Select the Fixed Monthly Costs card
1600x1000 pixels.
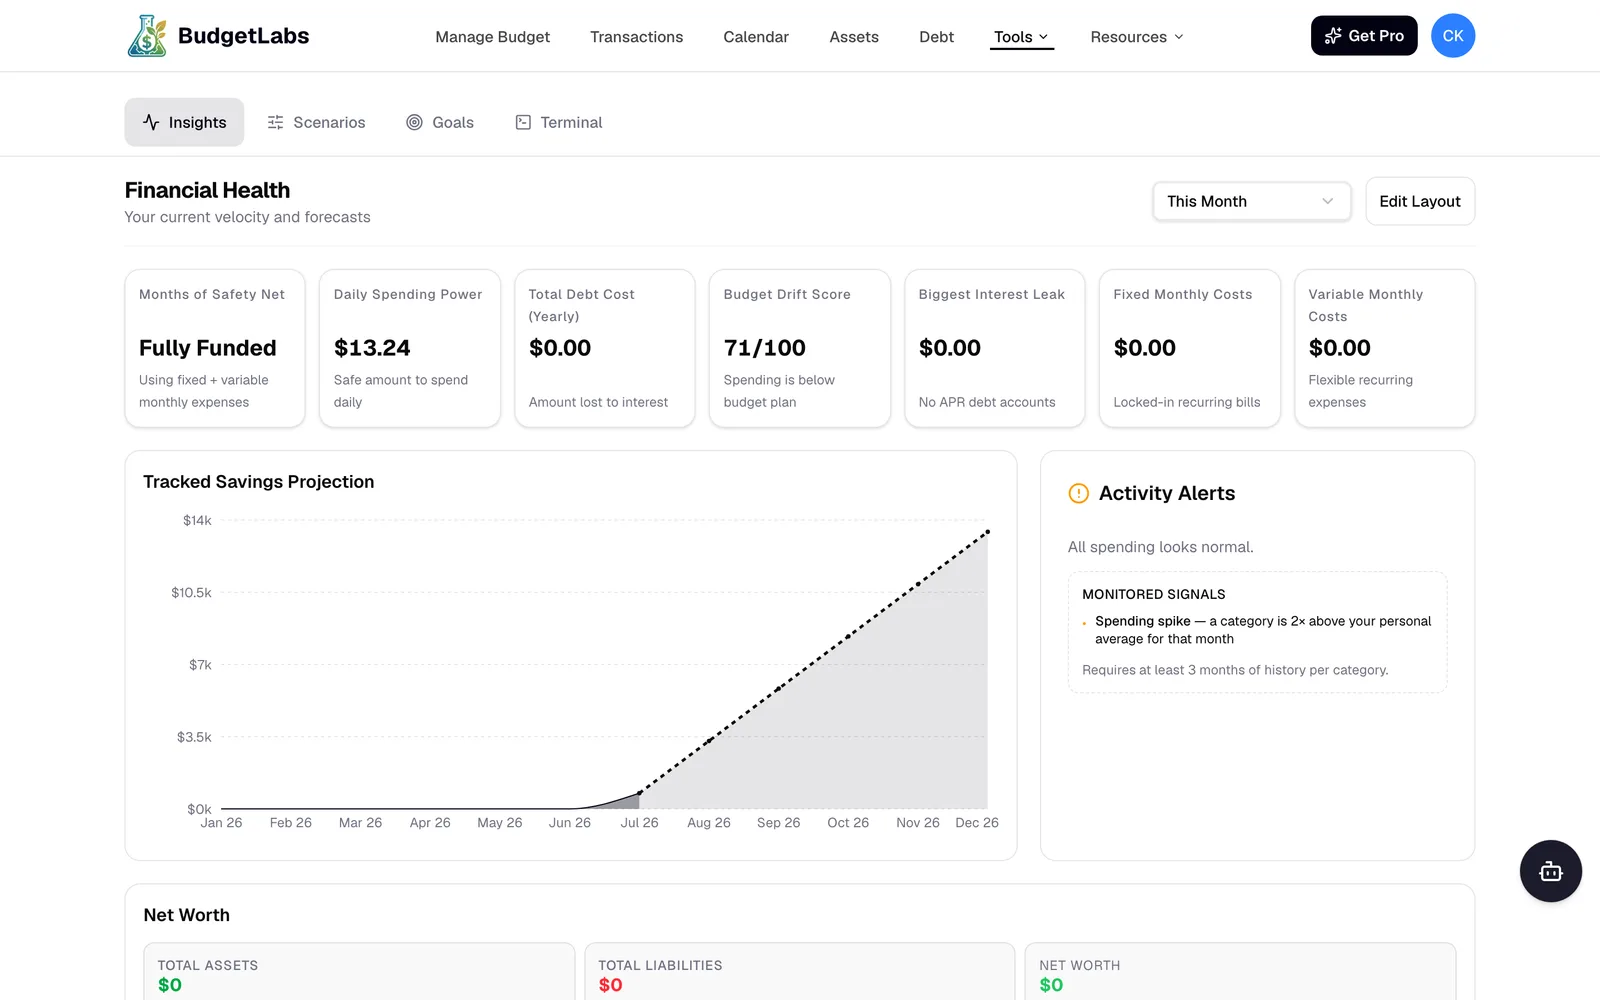1190,348
